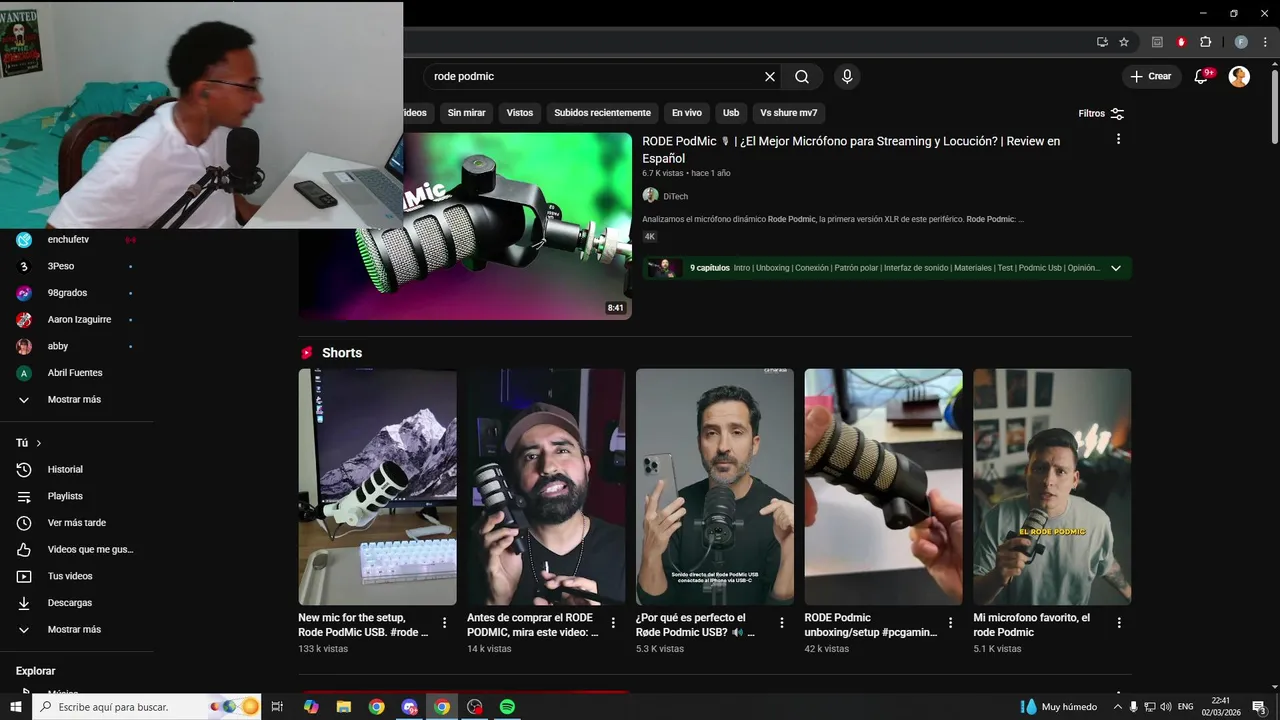Open options for 'New mic for the setup' short
The width and height of the screenshot is (1280, 720).
coord(444,623)
